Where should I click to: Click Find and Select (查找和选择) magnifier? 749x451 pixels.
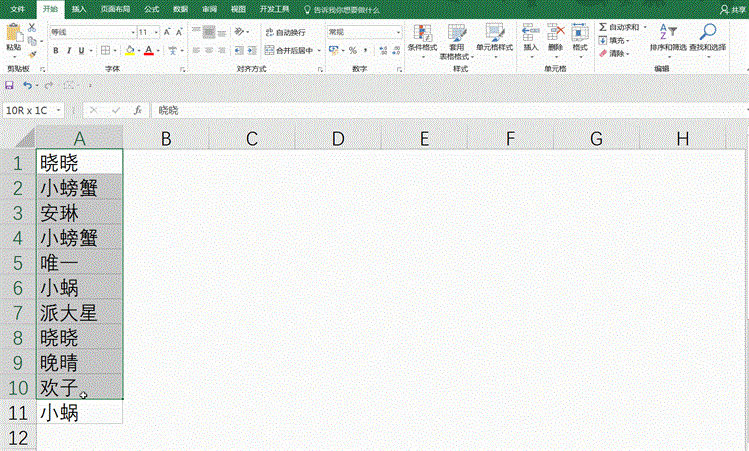[708, 38]
